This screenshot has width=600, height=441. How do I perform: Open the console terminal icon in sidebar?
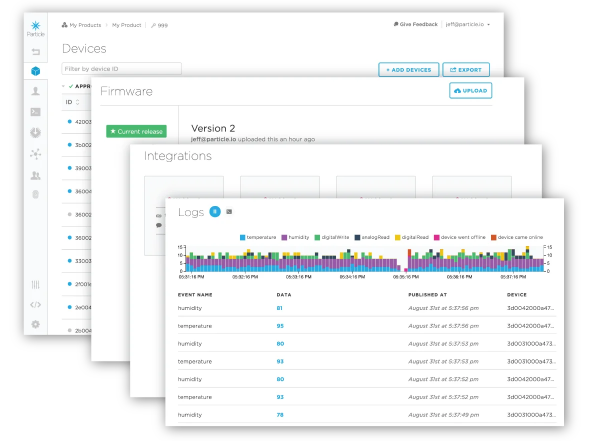point(35,112)
